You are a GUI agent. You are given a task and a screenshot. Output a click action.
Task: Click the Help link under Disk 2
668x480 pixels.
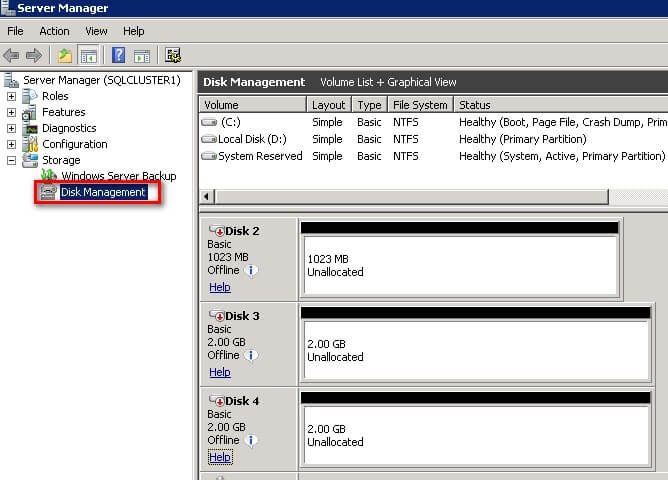(219, 287)
